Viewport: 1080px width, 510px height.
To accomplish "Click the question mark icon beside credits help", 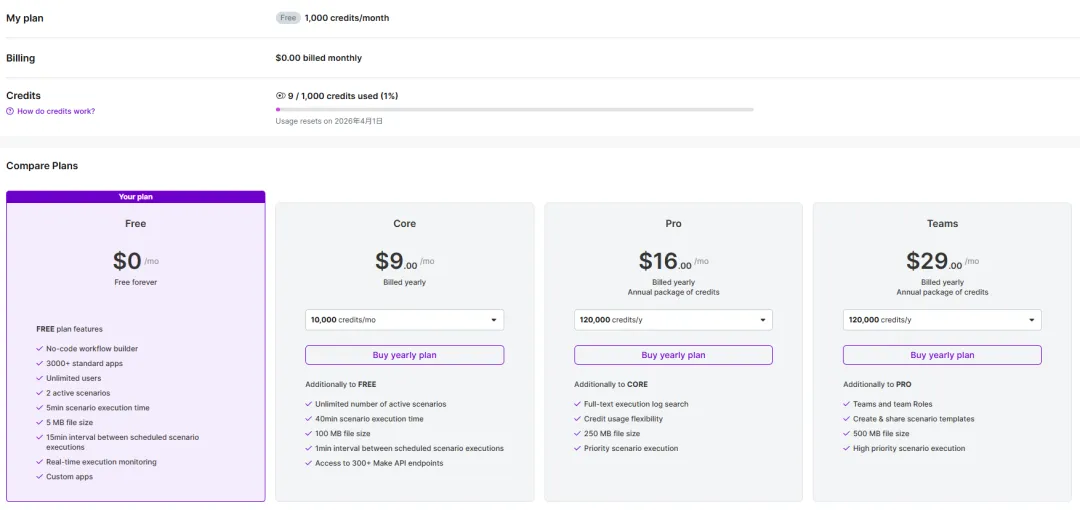I will pyautogui.click(x=10, y=111).
